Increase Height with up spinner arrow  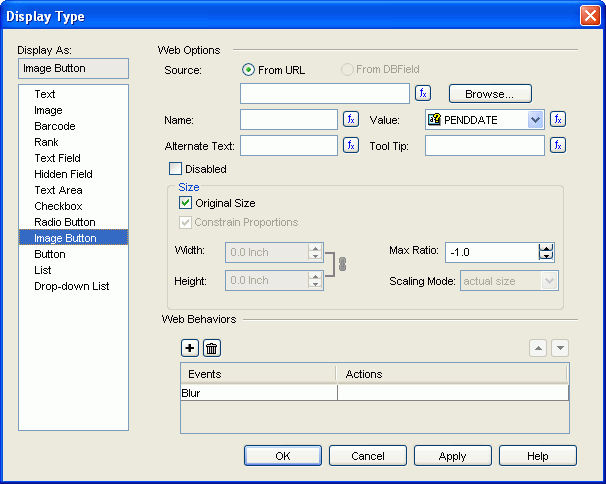pos(315,276)
